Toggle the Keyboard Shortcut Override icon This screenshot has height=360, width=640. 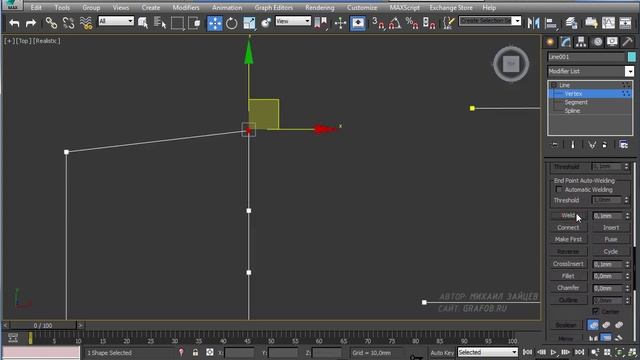358,23
